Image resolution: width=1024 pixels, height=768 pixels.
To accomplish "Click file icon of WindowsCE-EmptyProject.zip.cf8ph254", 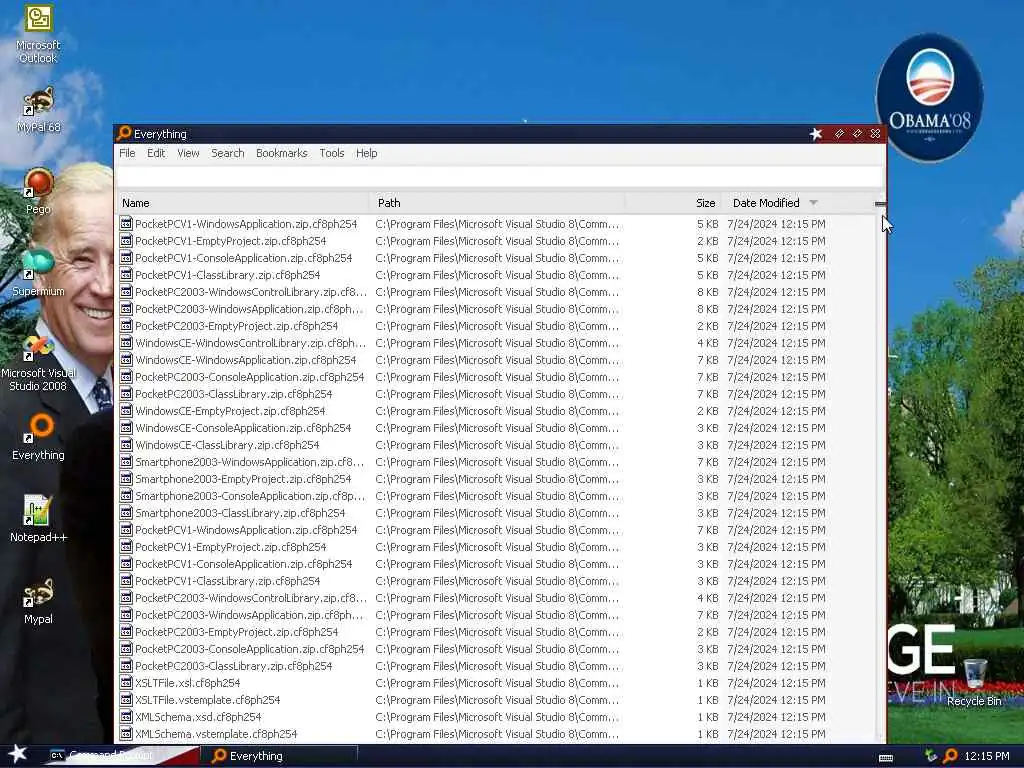I will [126, 411].
